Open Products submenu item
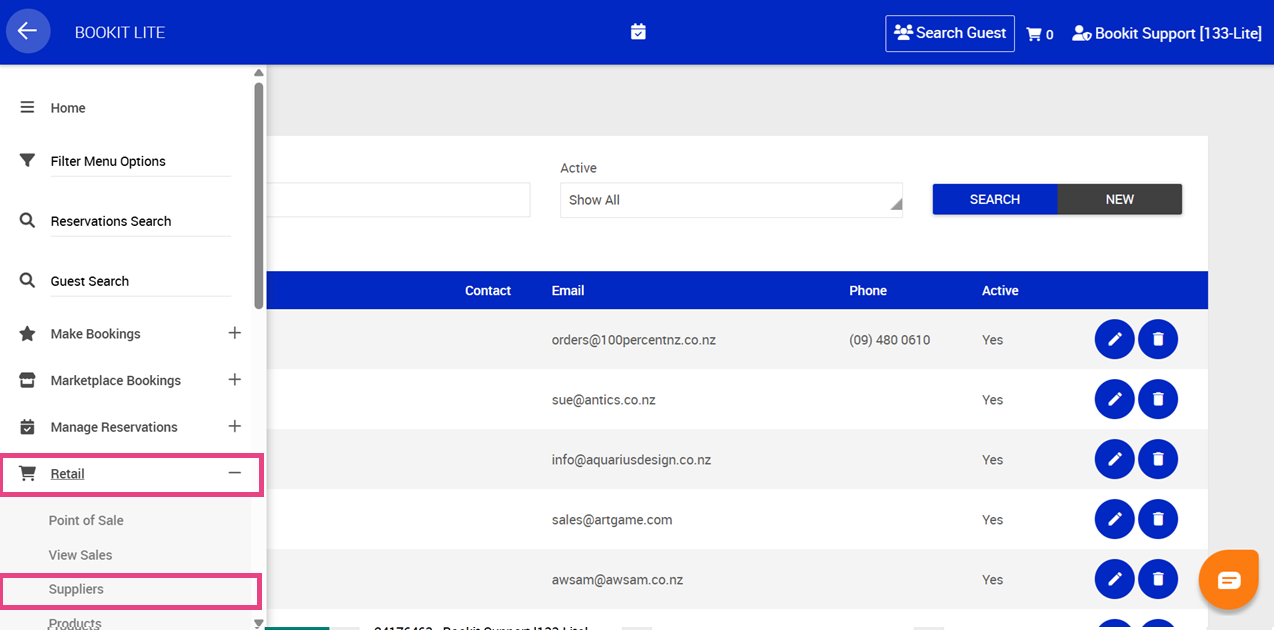 pyautogui.click(x=75, y=623)
